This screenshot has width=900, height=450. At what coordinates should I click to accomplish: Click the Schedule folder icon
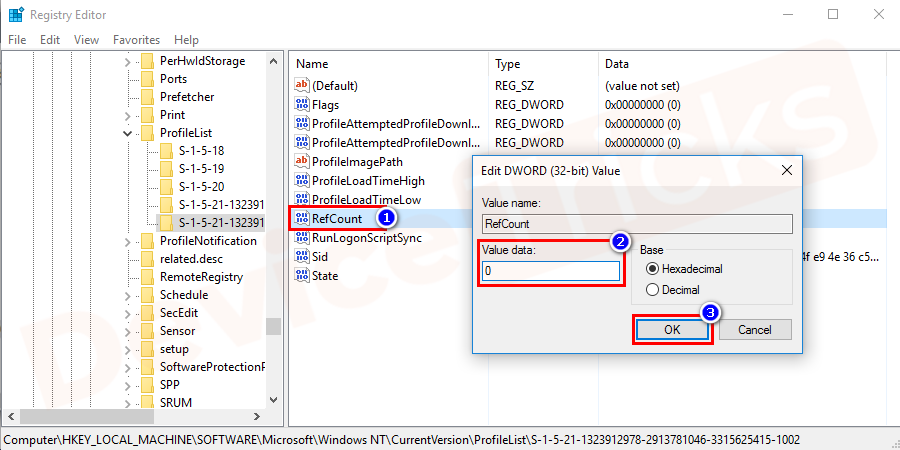click(x=148, y=295)
